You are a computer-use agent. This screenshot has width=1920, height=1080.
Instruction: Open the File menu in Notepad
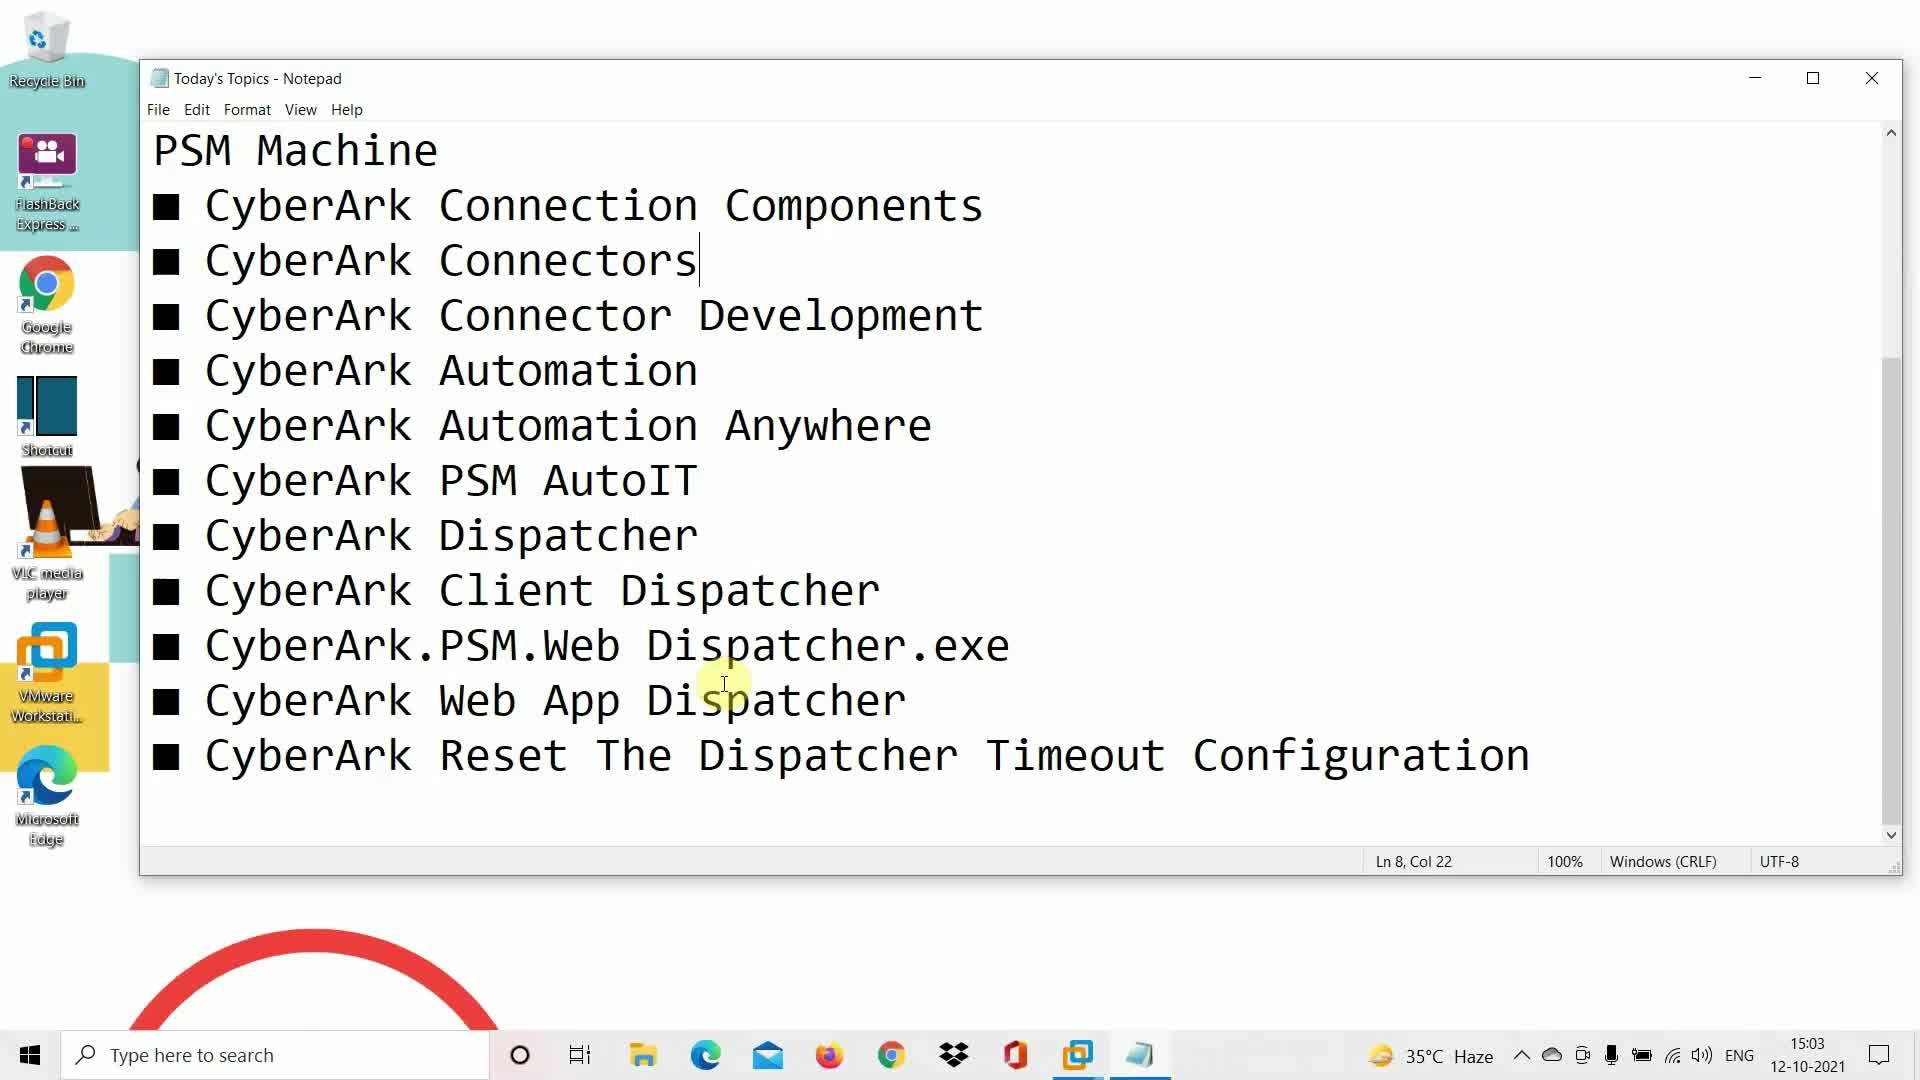tap(158, 110)
